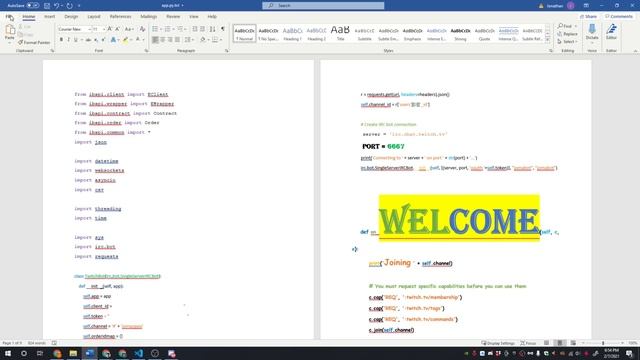Viewport: 640px width, 360px height.
Task: Justify the paragraph text
Action: pyautogui.click(x=177, y=40)
